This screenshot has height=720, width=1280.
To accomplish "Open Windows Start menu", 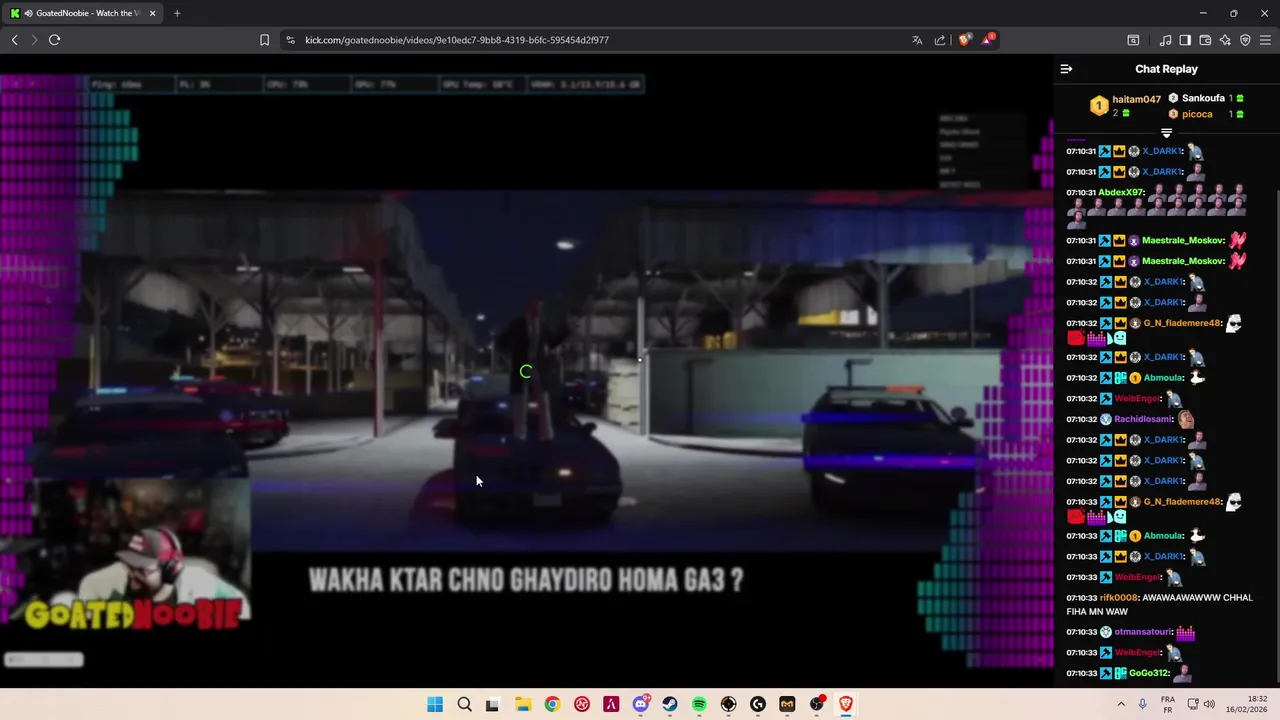I will coord(435,704).
